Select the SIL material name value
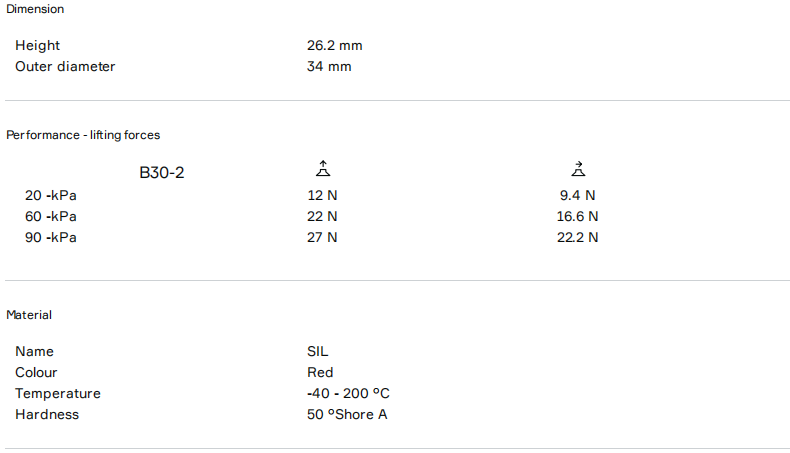The height and width of the screenshot is (453, 790). [x=317, y=352]
